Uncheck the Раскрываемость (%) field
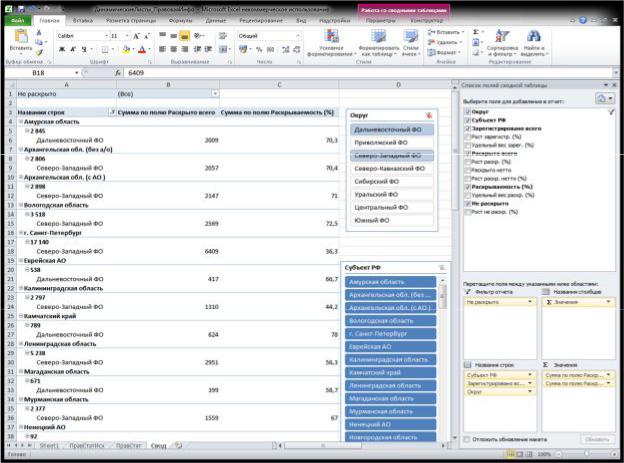624x463 pixels. (x=468, y=187)
